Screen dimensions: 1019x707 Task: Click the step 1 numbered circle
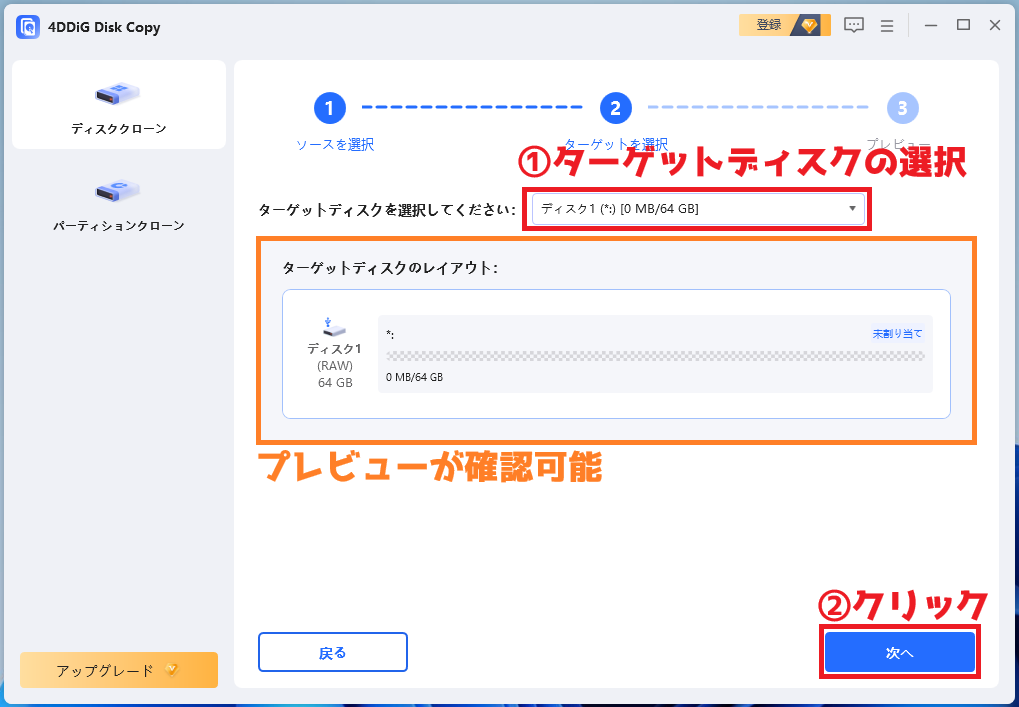[x=330, y=108]
